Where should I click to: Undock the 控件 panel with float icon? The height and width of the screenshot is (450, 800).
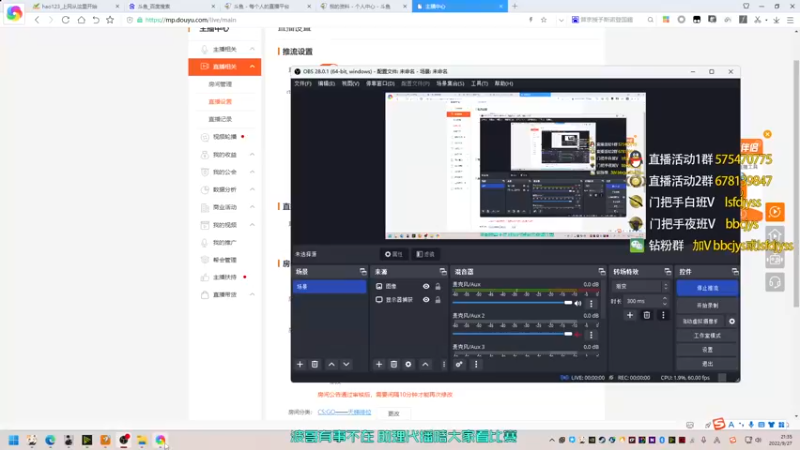click(x=735, y=271)
